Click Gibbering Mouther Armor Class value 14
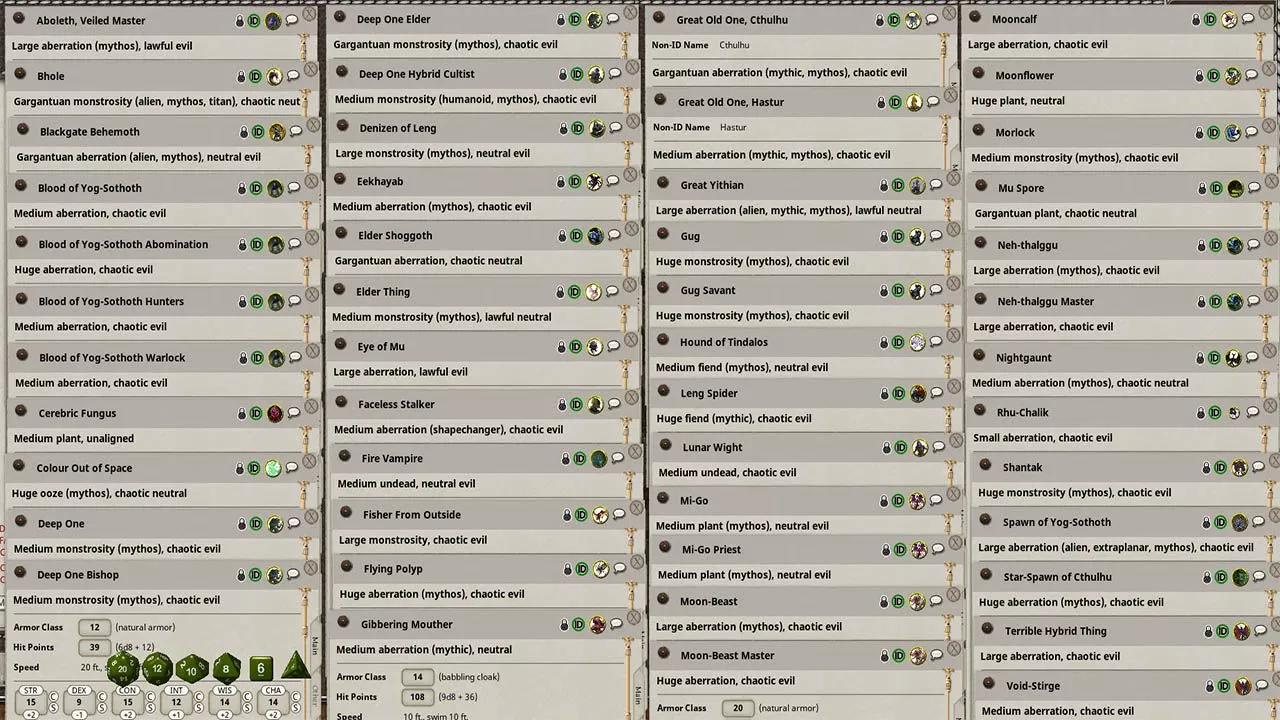This screenshot has width=1280, height=720. (417, 677)
